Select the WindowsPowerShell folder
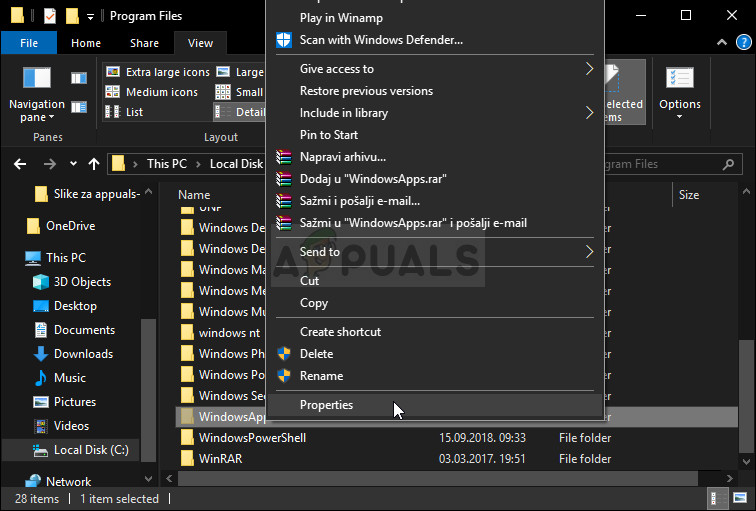 tap(243, 438)
